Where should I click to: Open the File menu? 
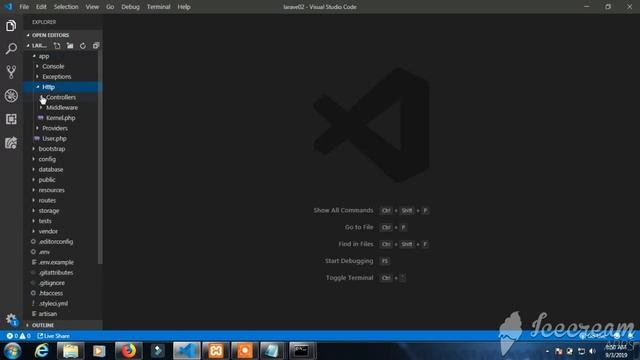[x=24, y=7]
